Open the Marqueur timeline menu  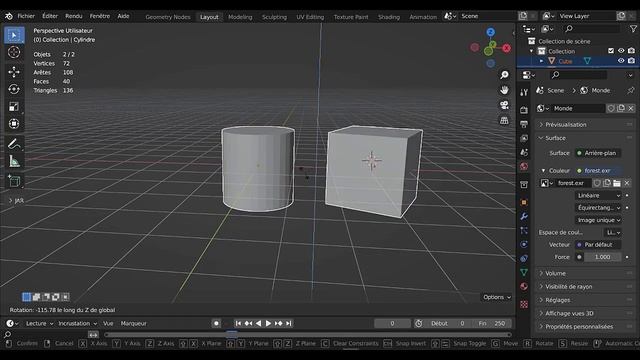pos(133,323)
